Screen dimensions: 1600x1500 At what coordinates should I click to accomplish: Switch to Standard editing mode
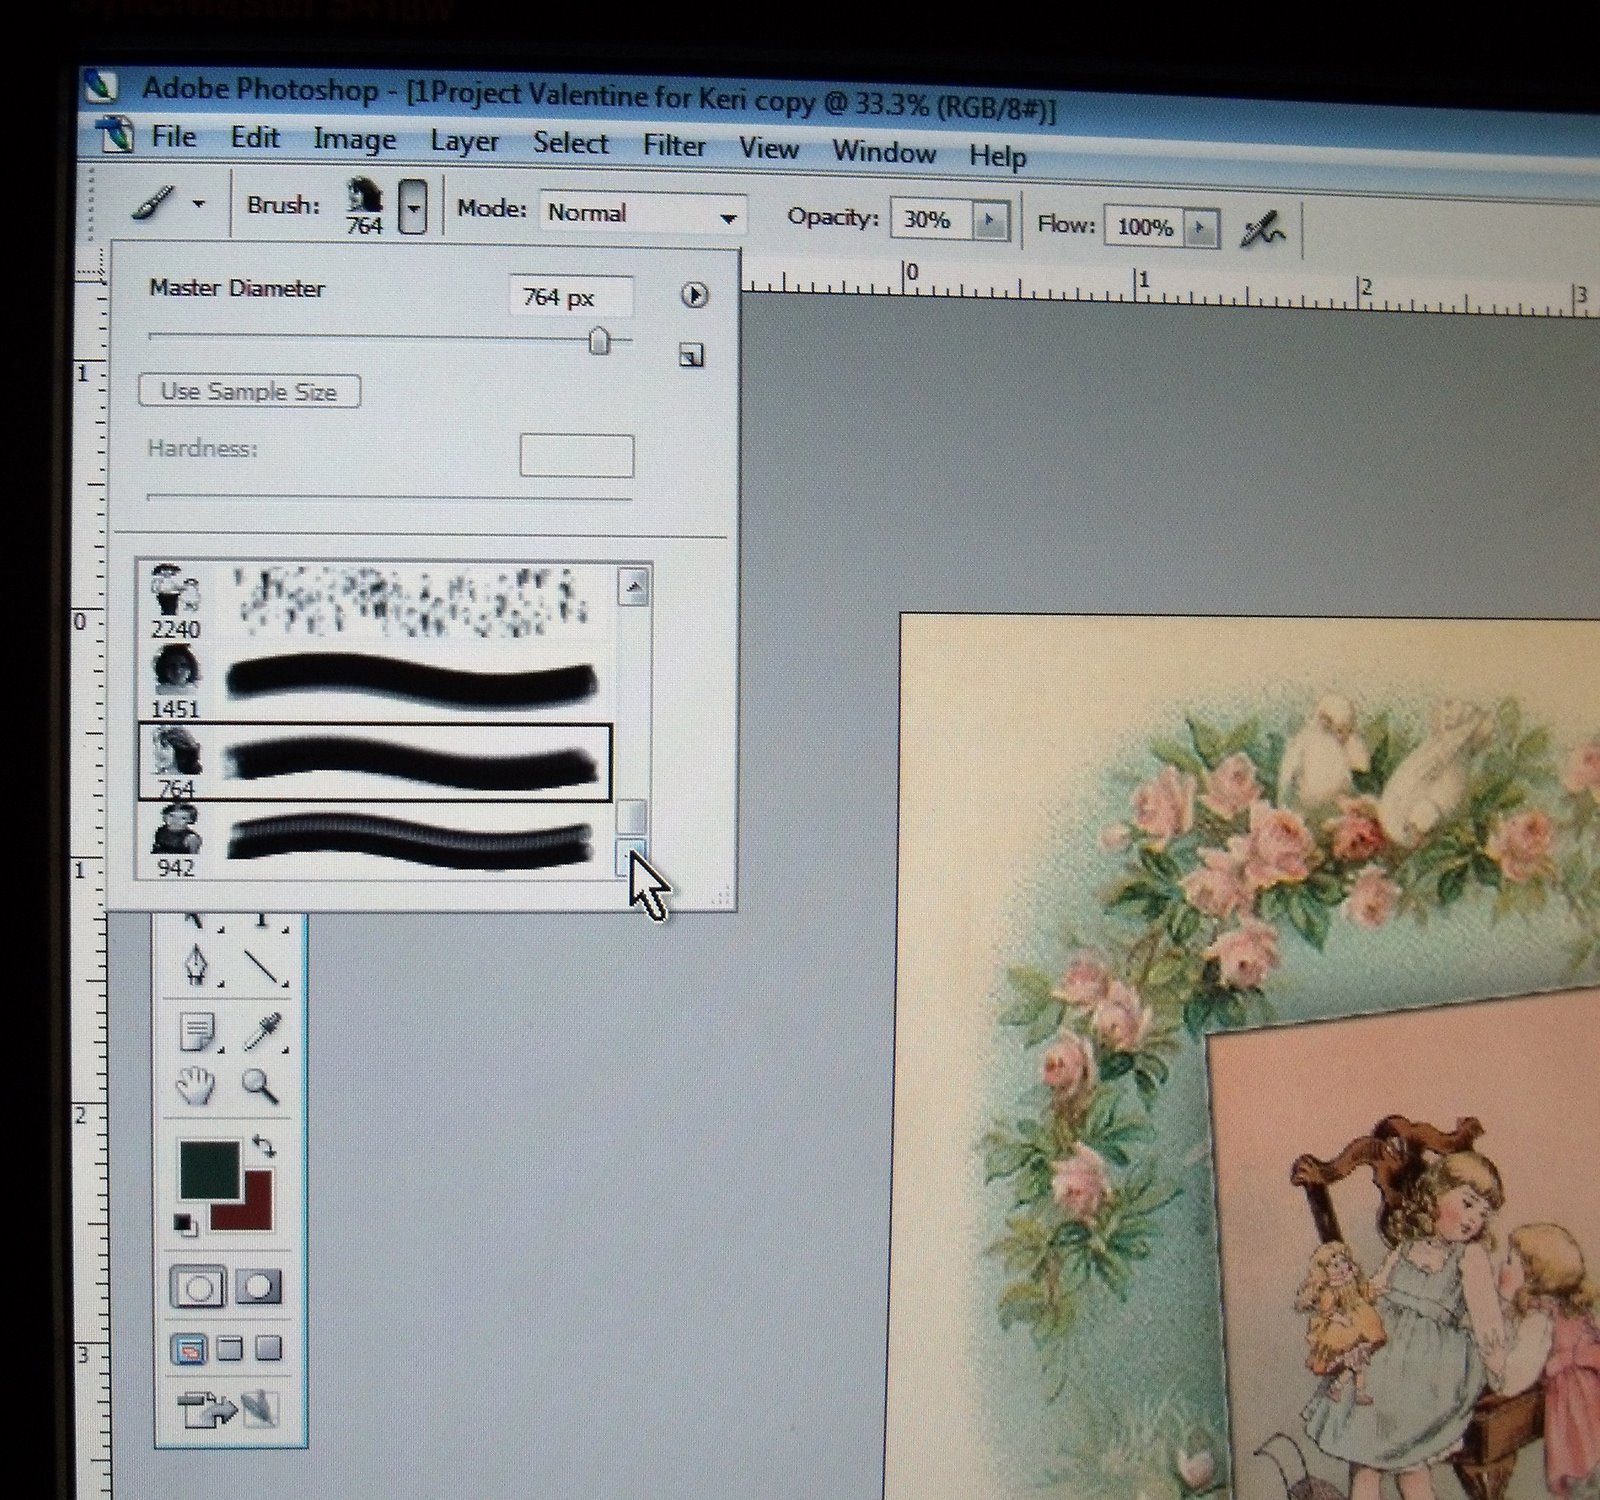[198, 1288]
